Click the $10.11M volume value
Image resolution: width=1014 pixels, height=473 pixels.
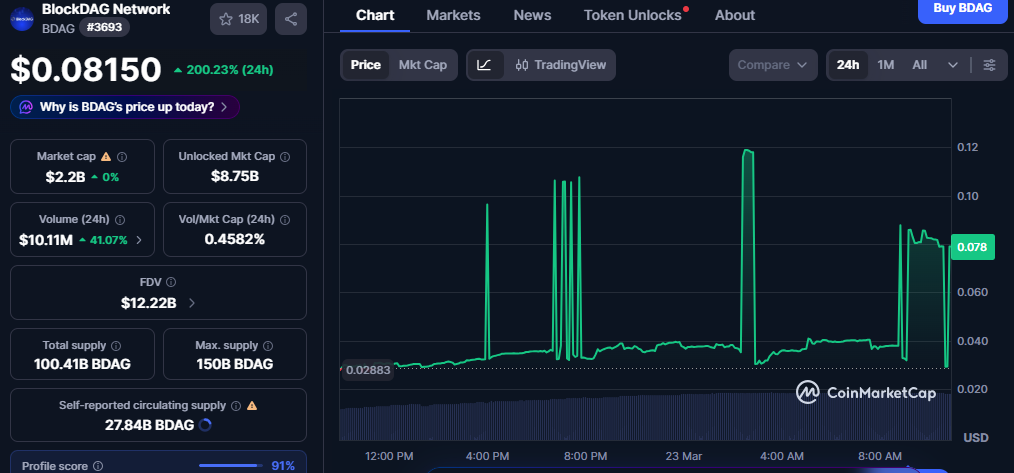46,240
